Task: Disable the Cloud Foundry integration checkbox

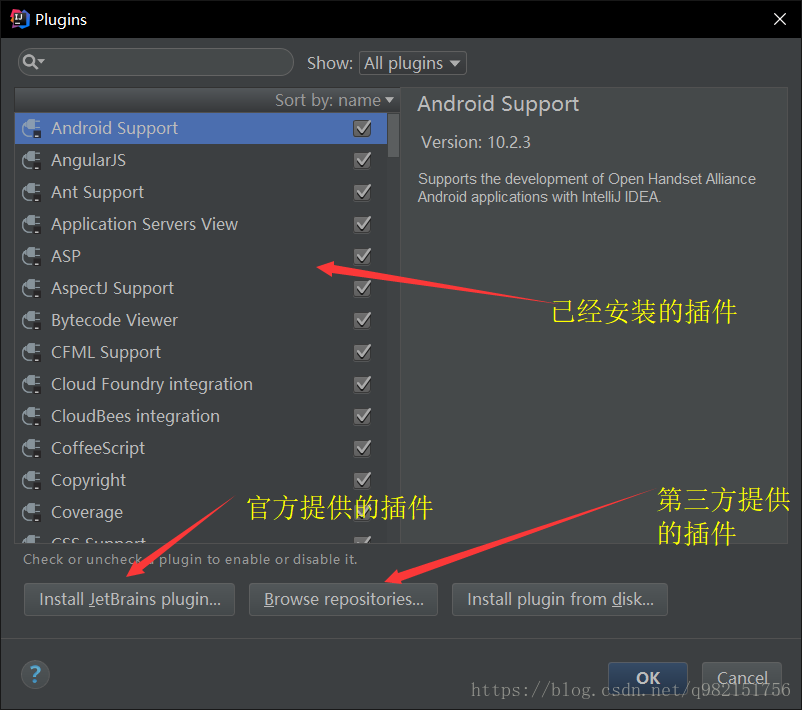Action: click(x=362, y=384)
